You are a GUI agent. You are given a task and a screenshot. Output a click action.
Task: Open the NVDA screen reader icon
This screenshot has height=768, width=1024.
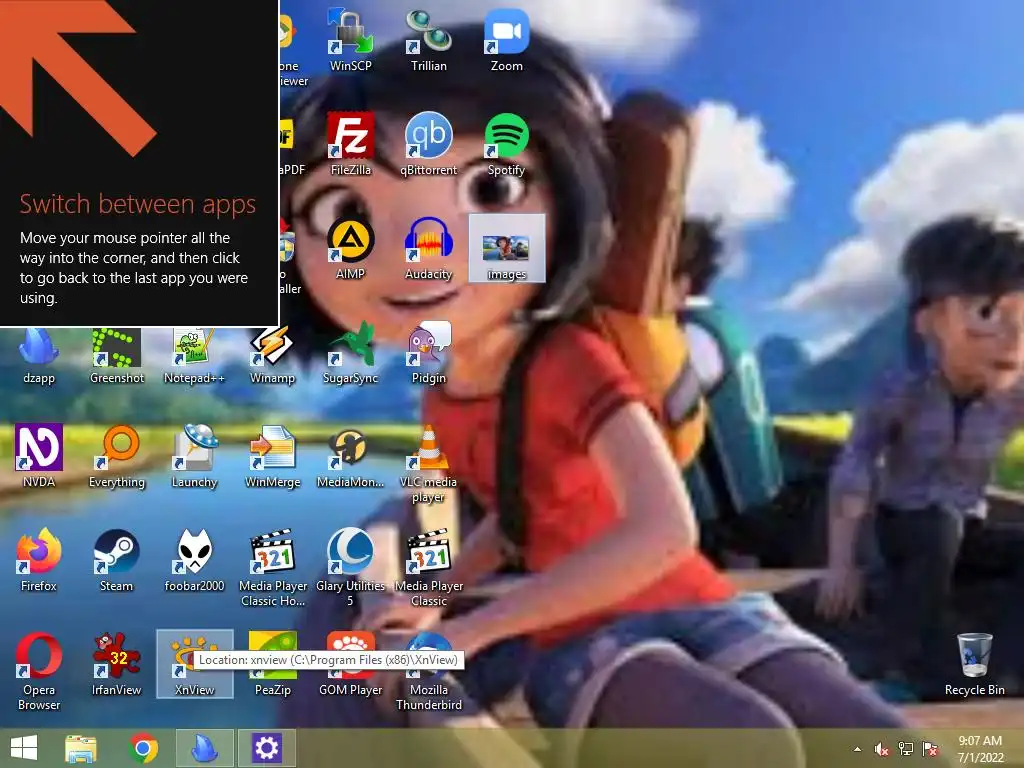click(x=39, y=456)
